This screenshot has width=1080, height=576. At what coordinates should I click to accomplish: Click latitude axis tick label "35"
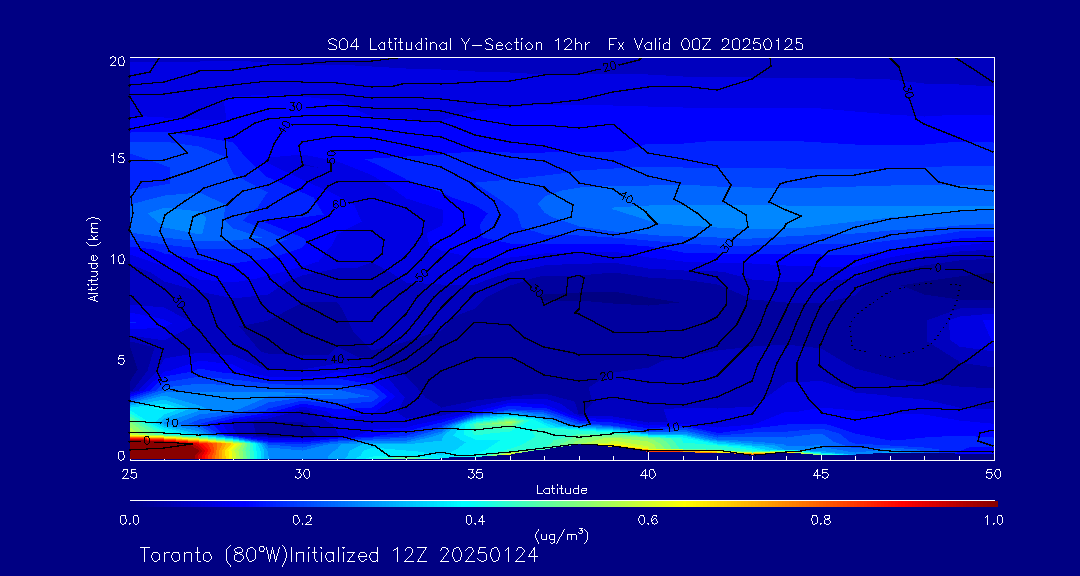pos(475,473)
